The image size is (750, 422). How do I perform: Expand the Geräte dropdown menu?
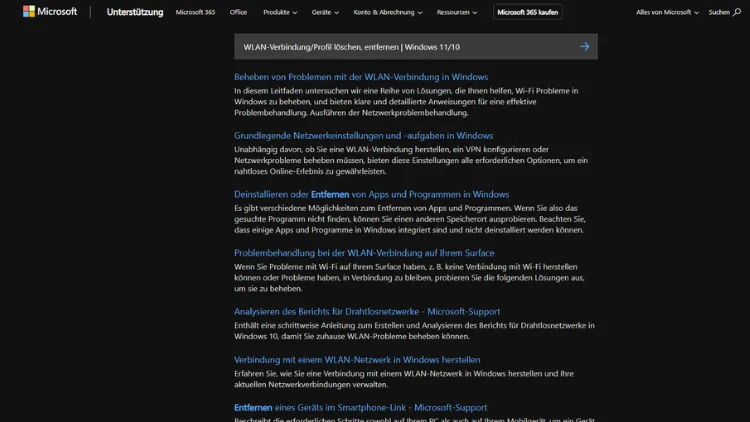[325, 12]
